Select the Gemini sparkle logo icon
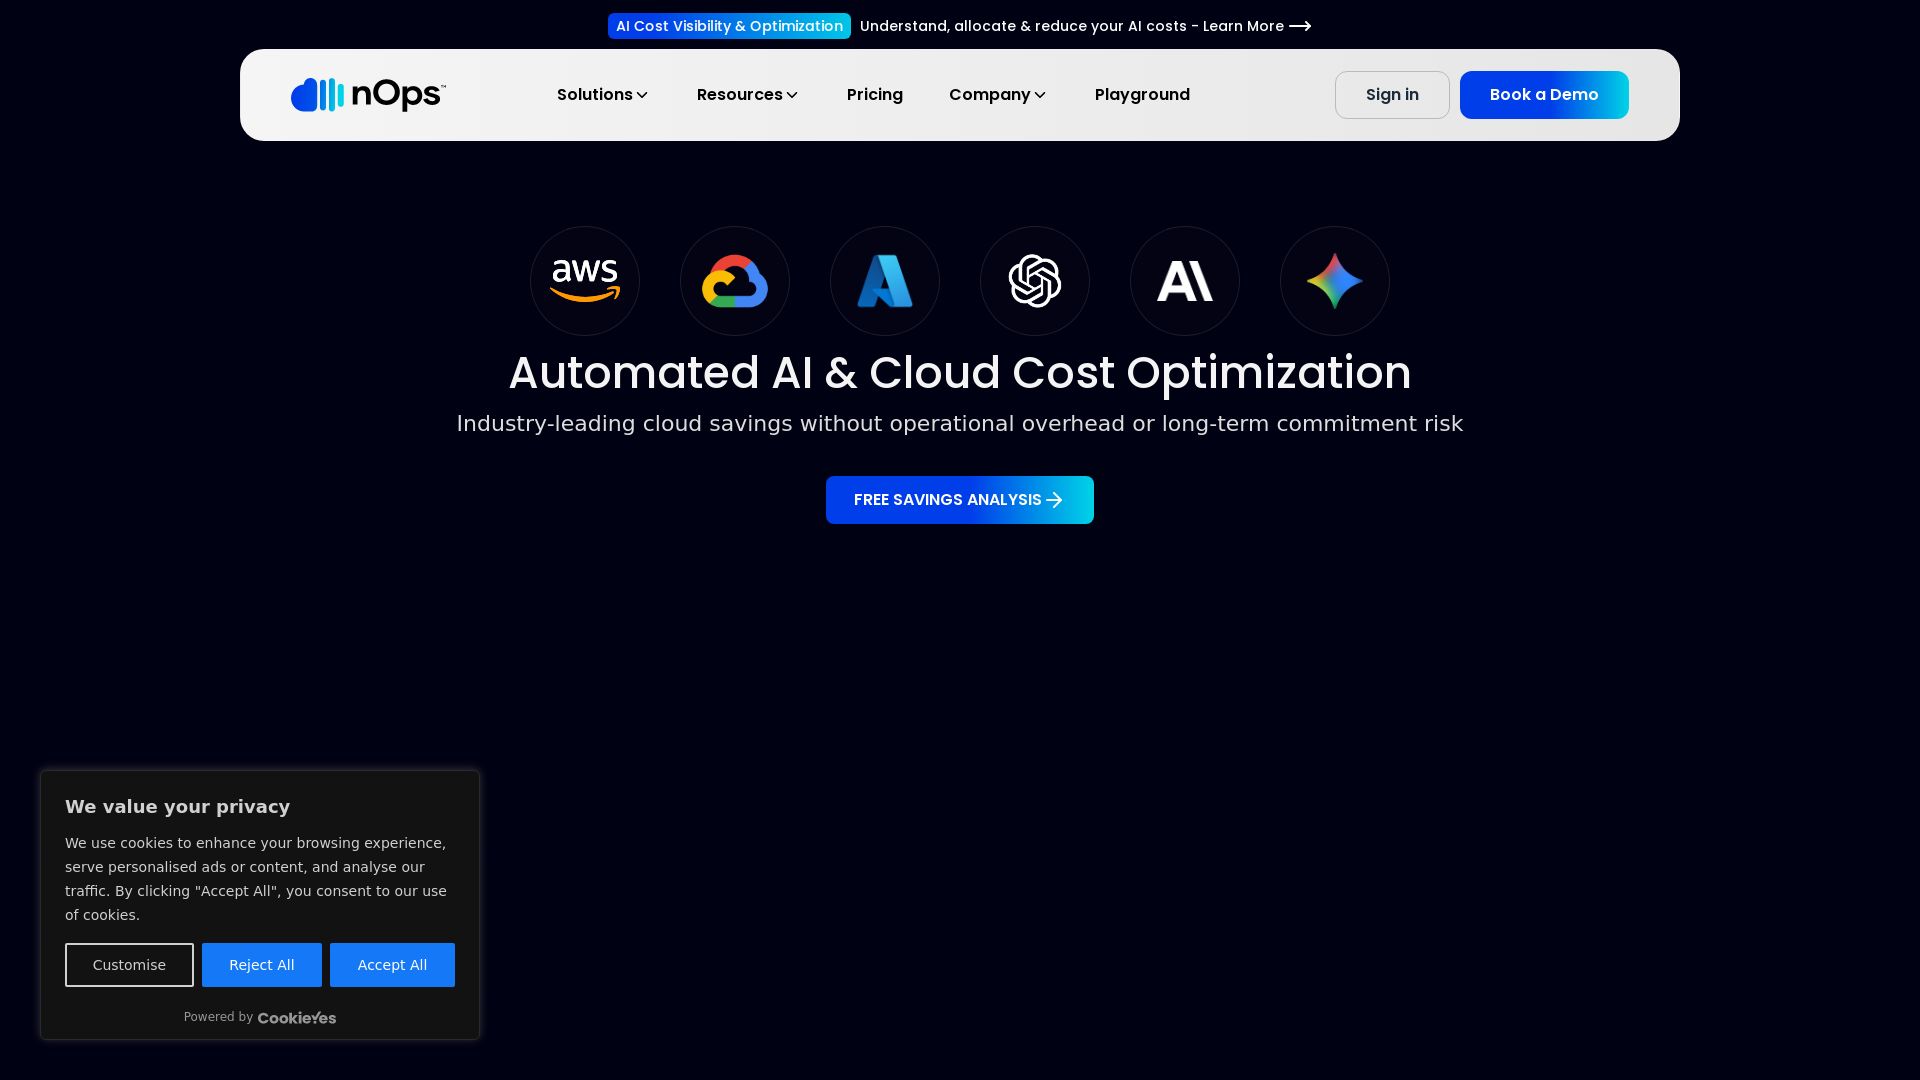The height and width of the screenshot is (1080, 1920). [1335, 281]
